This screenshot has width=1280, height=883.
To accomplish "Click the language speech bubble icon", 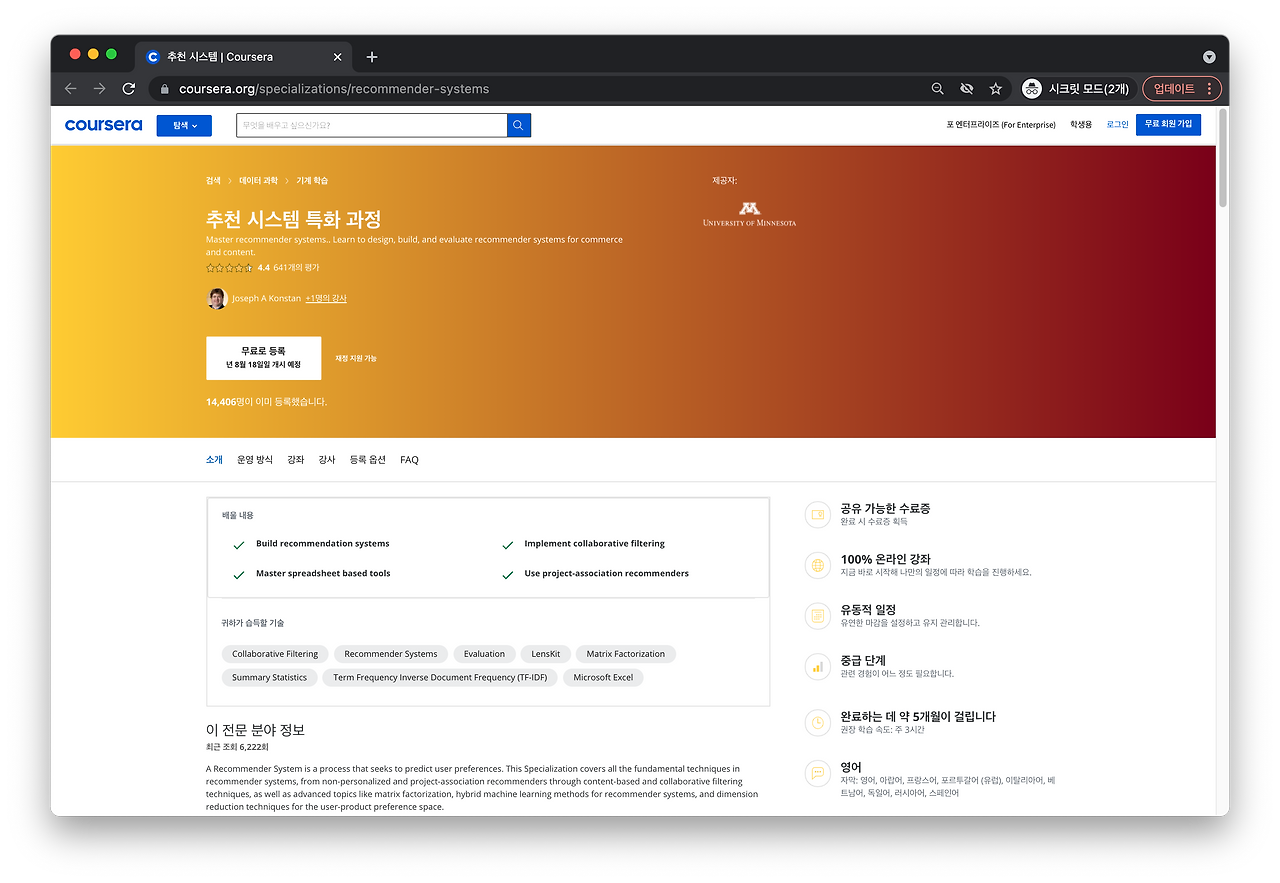I will click(x=818, y=773).
